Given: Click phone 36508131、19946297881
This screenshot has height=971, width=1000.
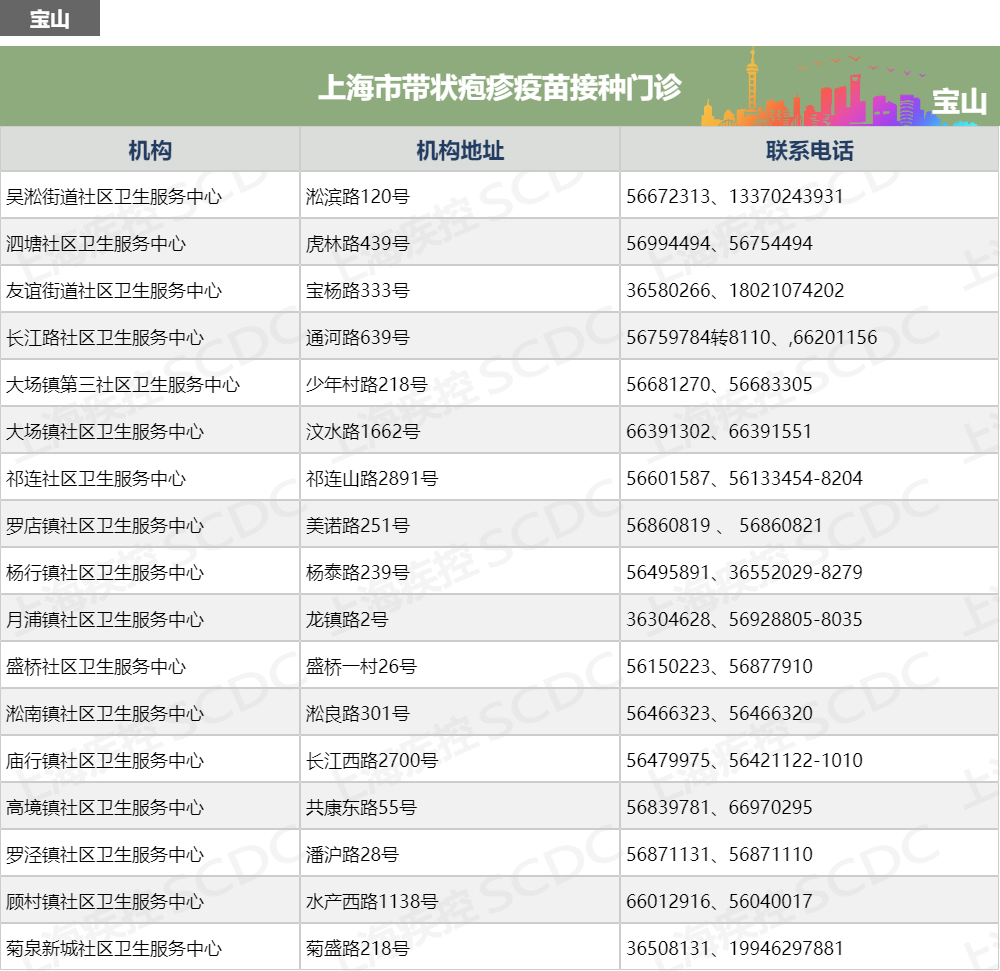Looking at the screenshot, I should pos(735,949).
